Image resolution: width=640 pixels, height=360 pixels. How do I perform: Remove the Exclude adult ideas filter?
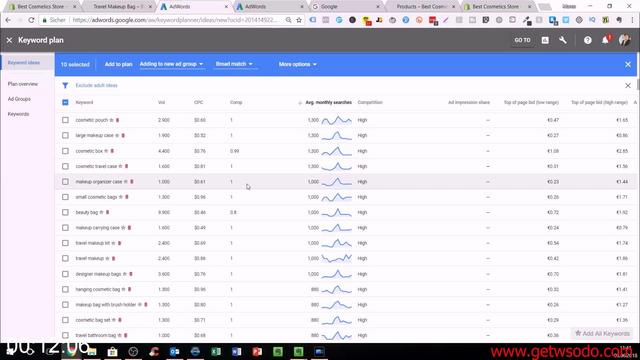pyautogui.click(x=628, y=85)
